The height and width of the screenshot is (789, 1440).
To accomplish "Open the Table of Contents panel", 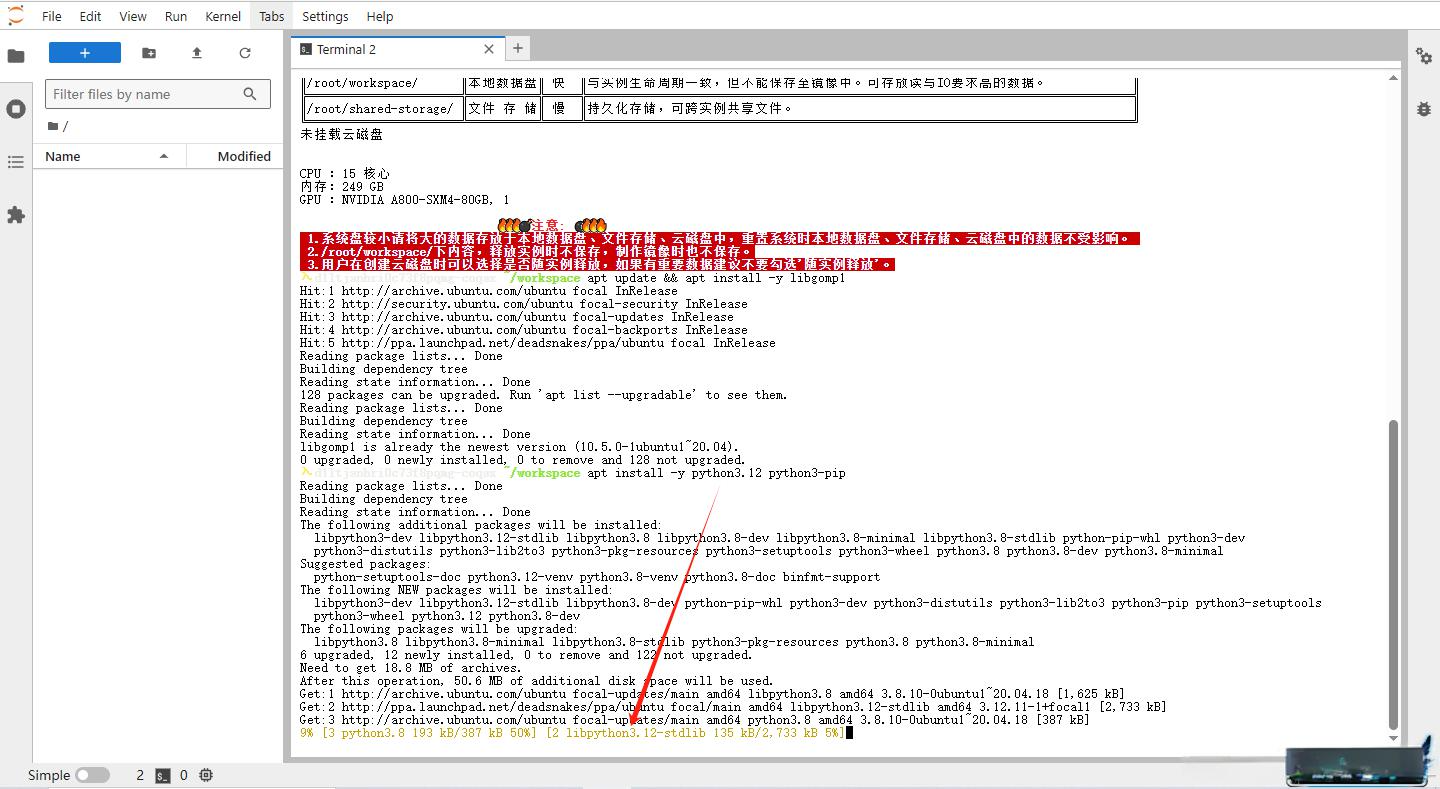I will coord(16,162).
